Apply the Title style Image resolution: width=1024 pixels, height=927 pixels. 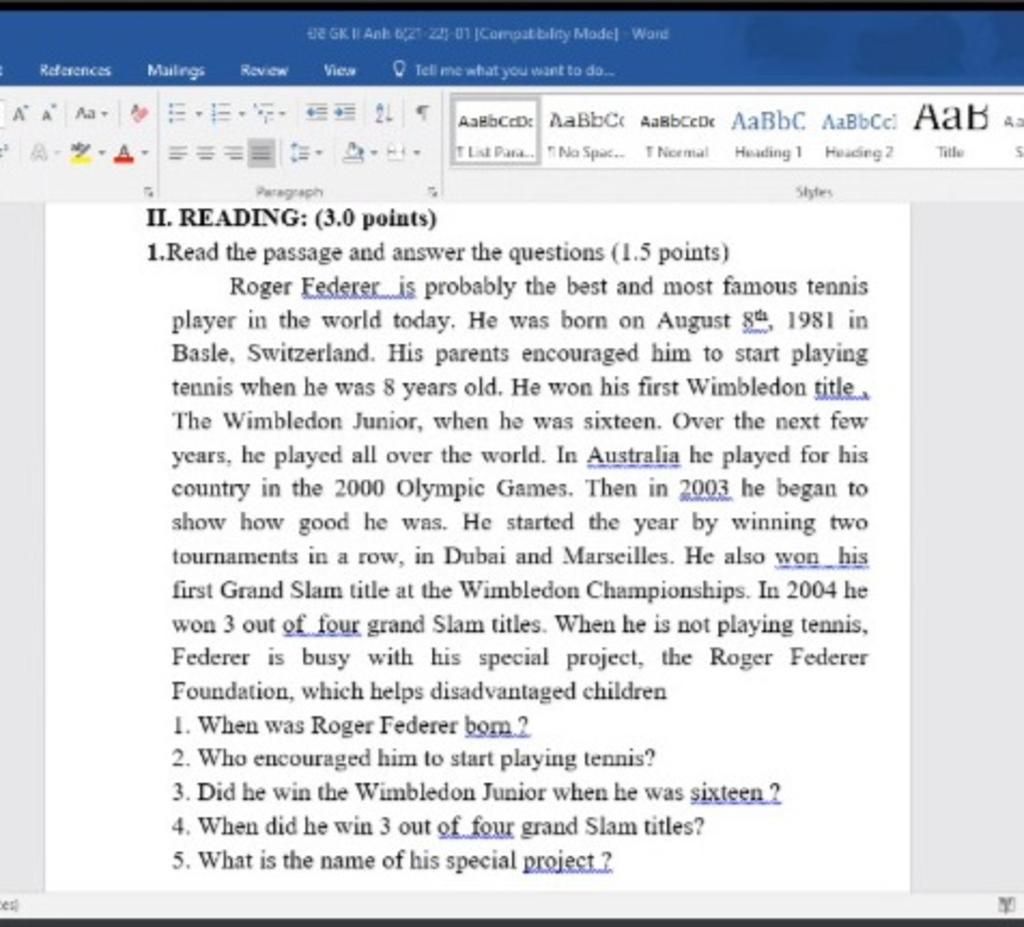pos(950,133)
